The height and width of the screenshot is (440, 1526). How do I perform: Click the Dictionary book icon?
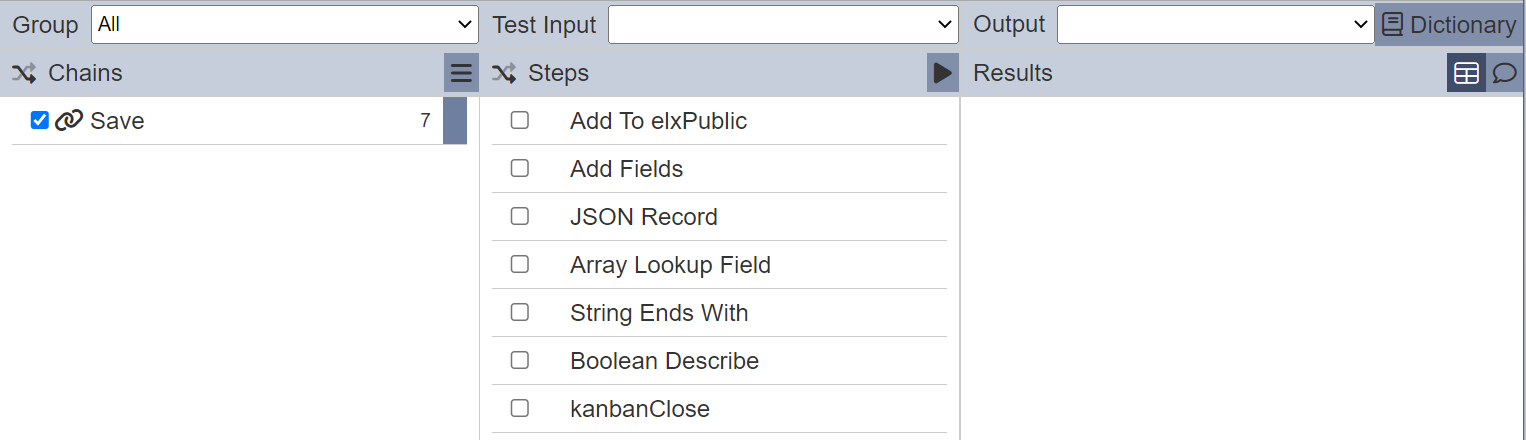pyautogui.click(x=1392, y=25)
